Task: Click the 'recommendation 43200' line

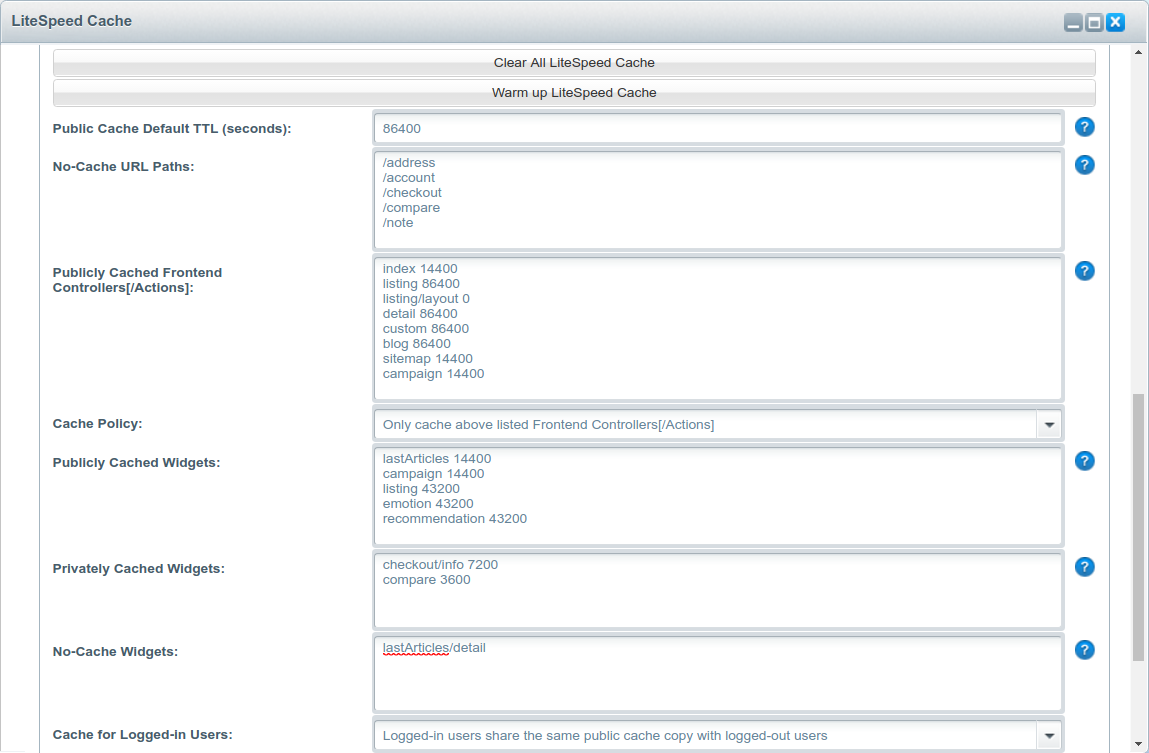Action: pos(454,519)
